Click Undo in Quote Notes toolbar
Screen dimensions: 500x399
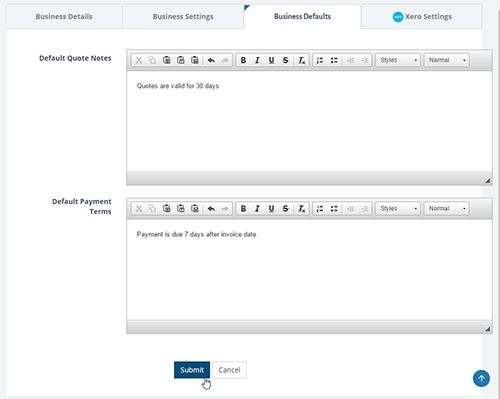point(211,60)
